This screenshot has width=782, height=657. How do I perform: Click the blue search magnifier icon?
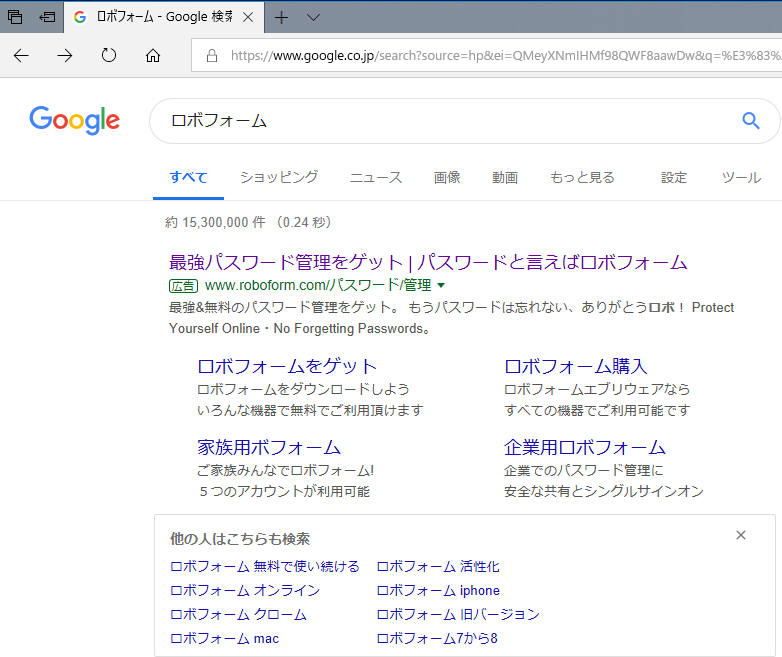tap(750, 121)
